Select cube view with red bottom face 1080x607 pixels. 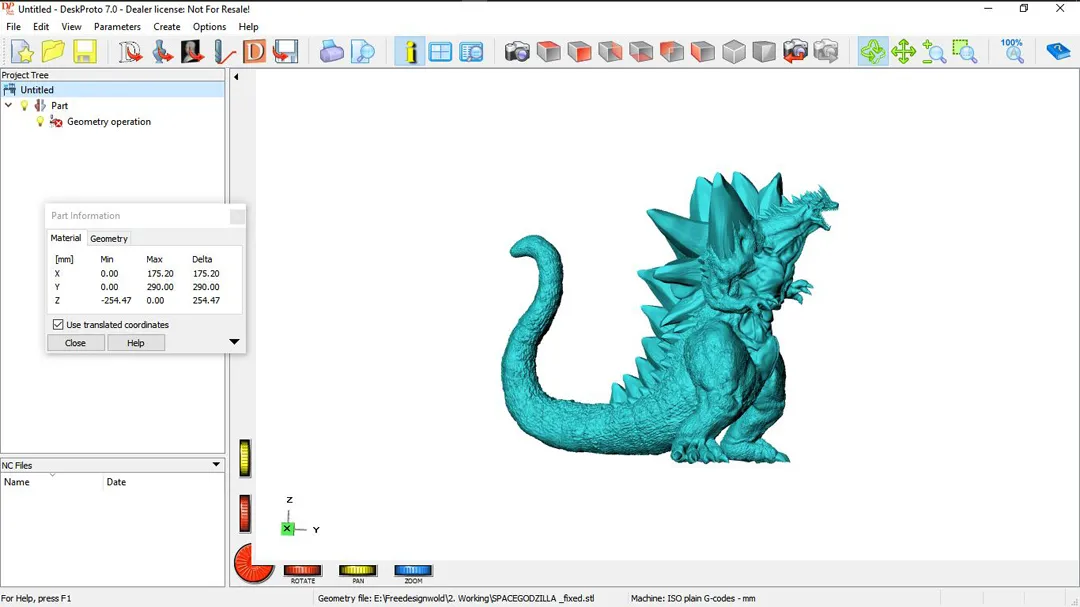point(641,52)
